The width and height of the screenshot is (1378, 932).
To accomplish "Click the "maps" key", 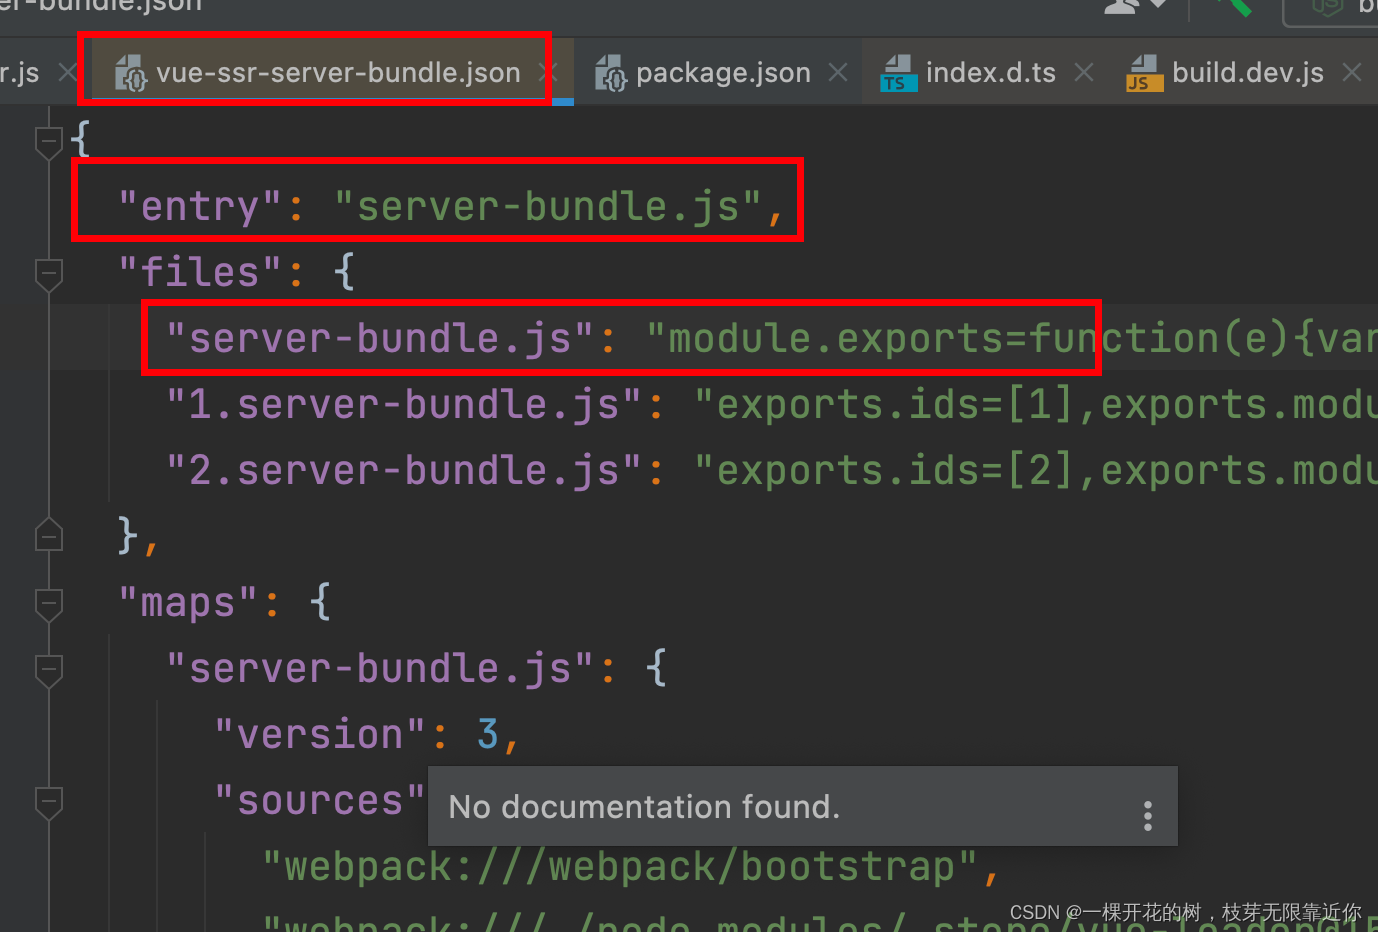I will [x=188, y=602].
